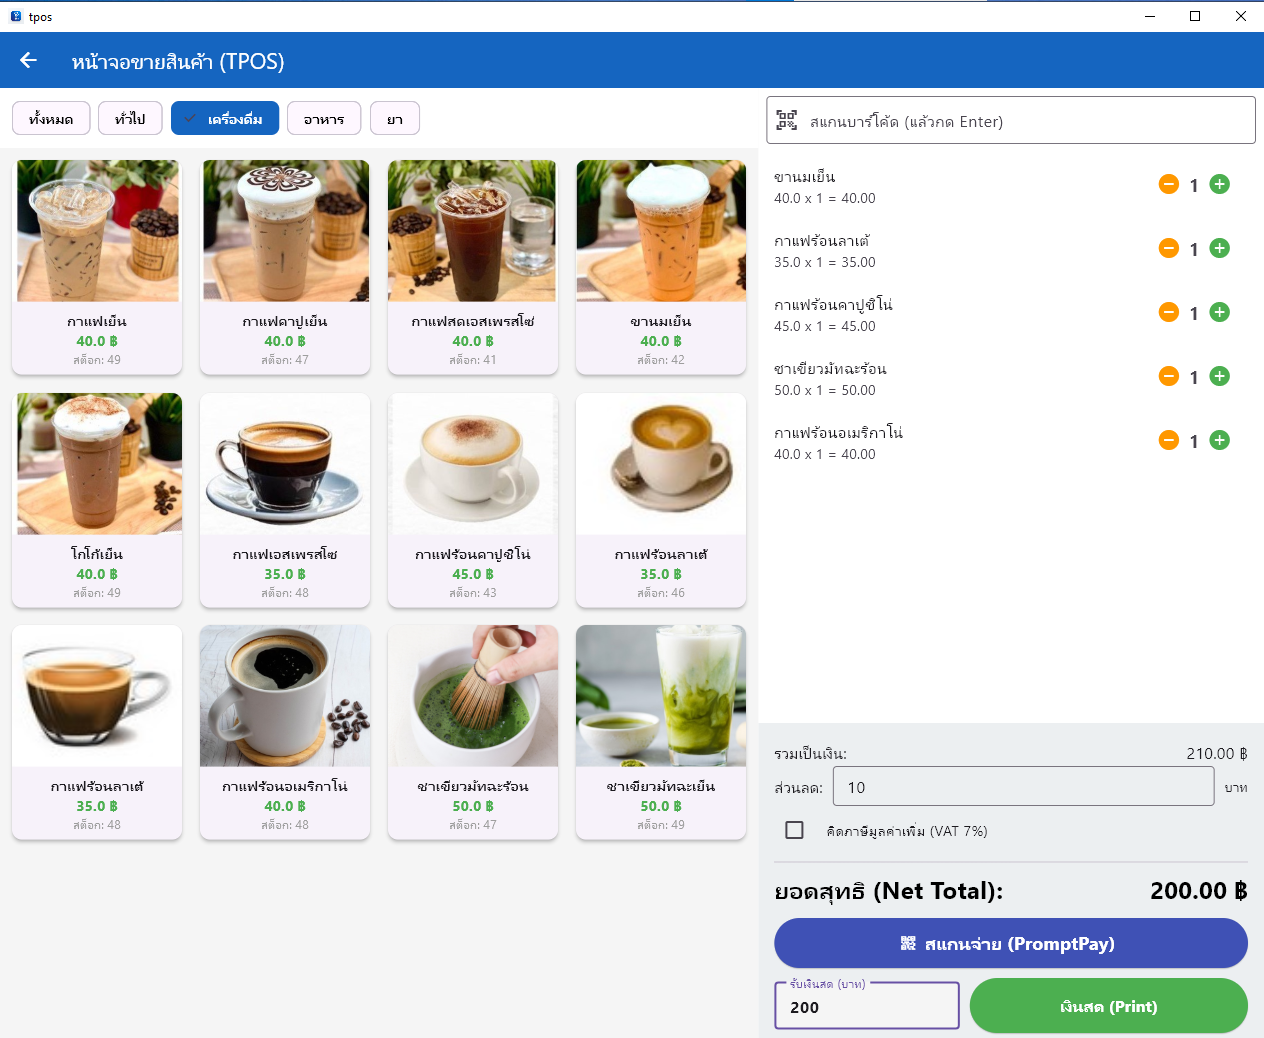Tap minus icon for กาแฟร้อนลาเต้ cart row

(1168, 248)
